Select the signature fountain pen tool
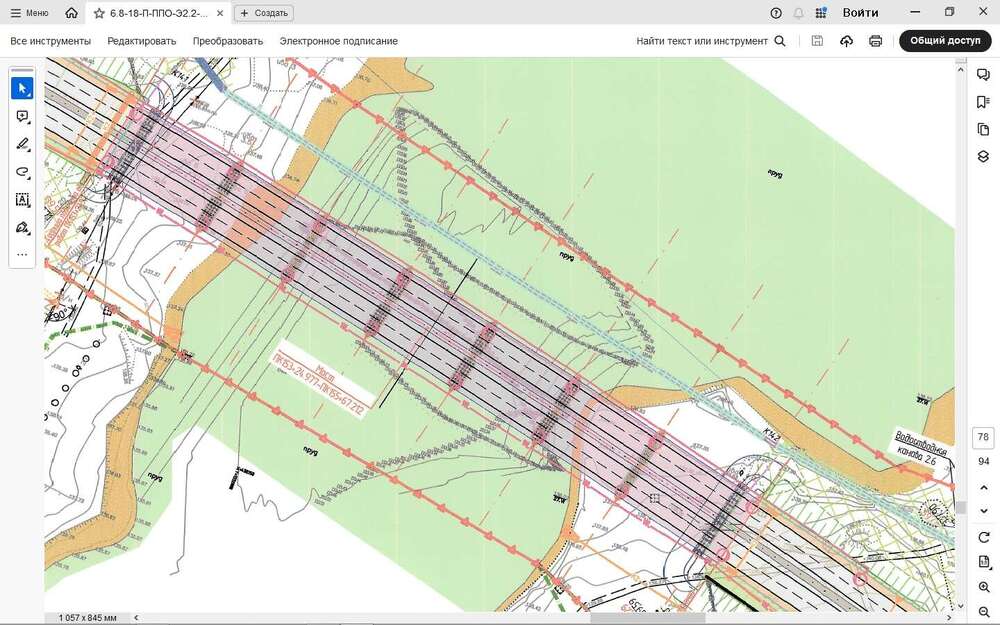 point(22,228)
